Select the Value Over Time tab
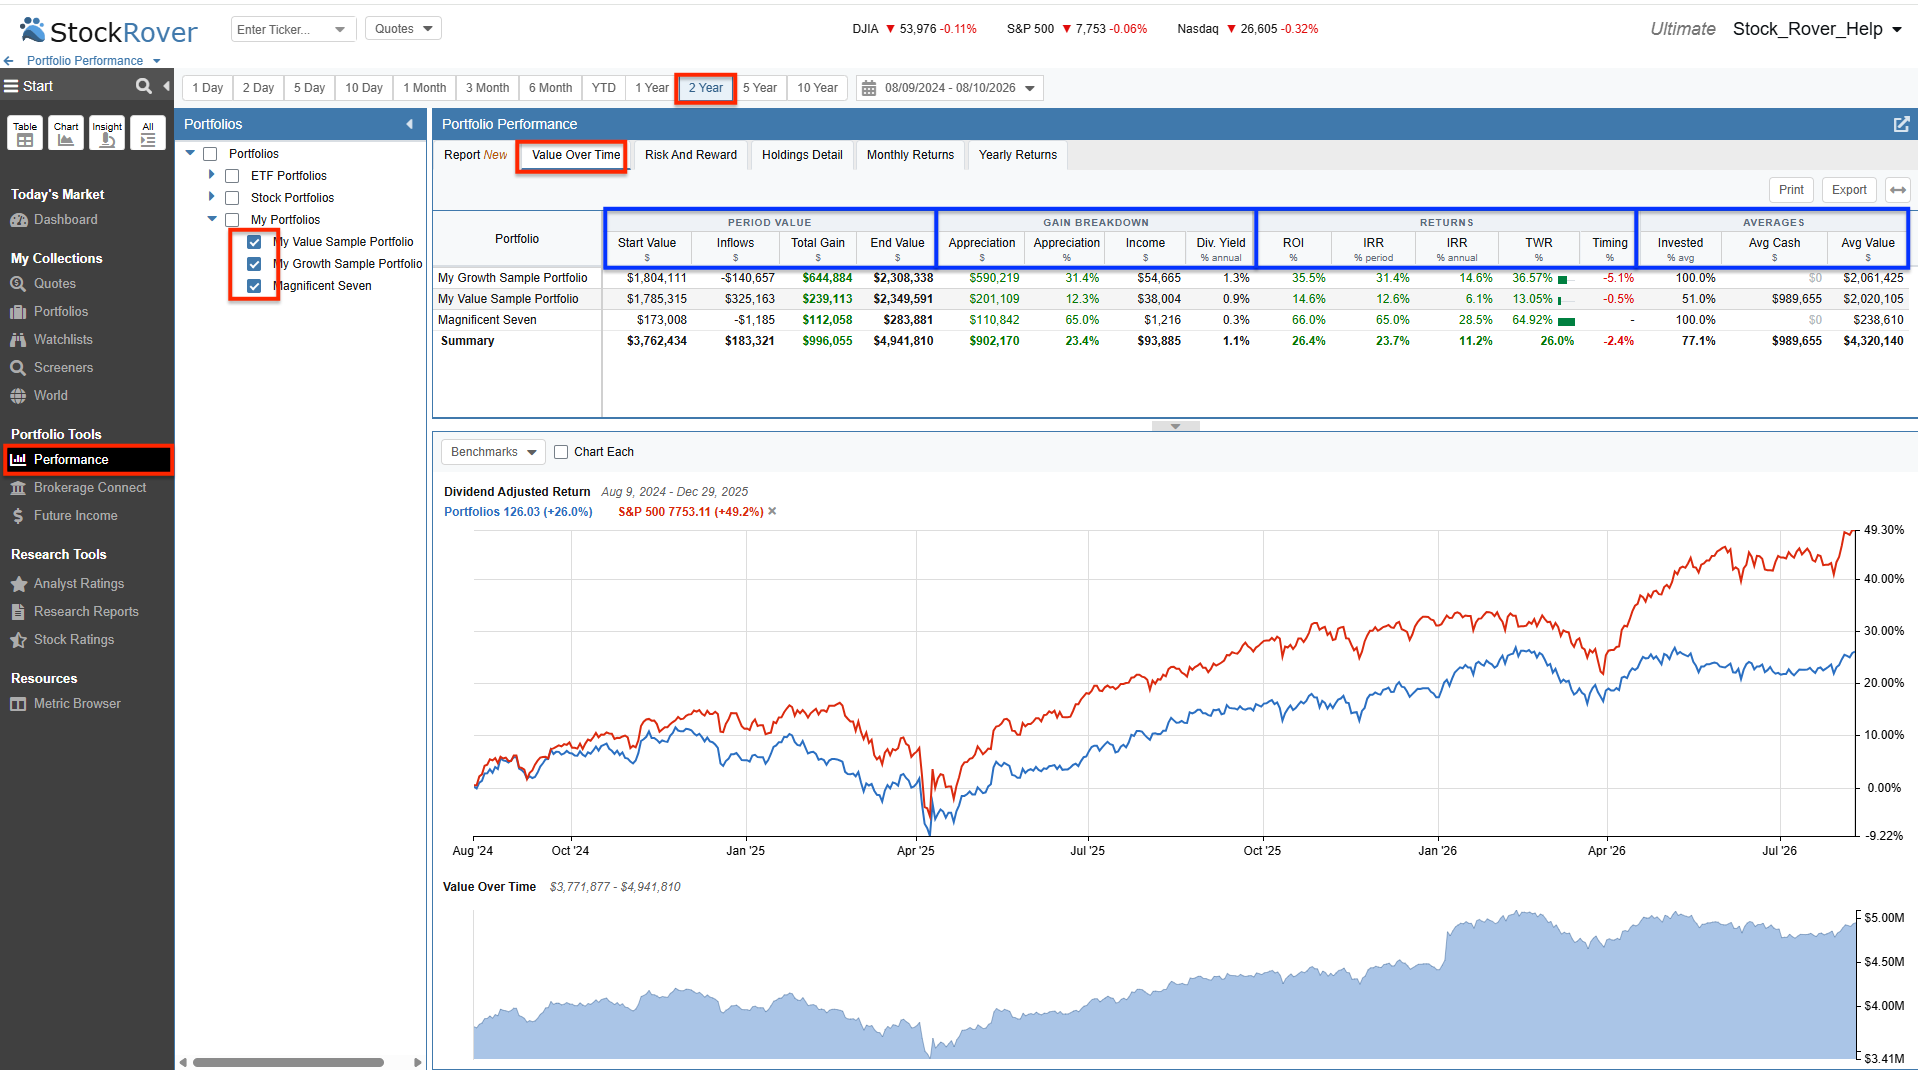This screenshot has height=1070, width=1918. pyautogui.click(x=575, y=155)
